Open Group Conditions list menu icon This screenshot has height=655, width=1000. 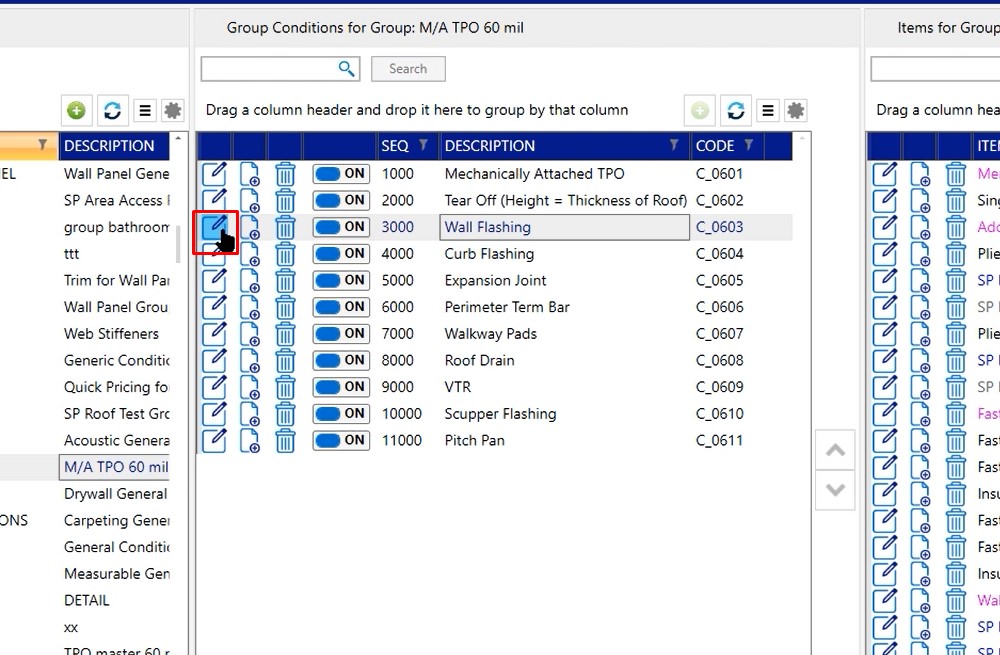767,110
